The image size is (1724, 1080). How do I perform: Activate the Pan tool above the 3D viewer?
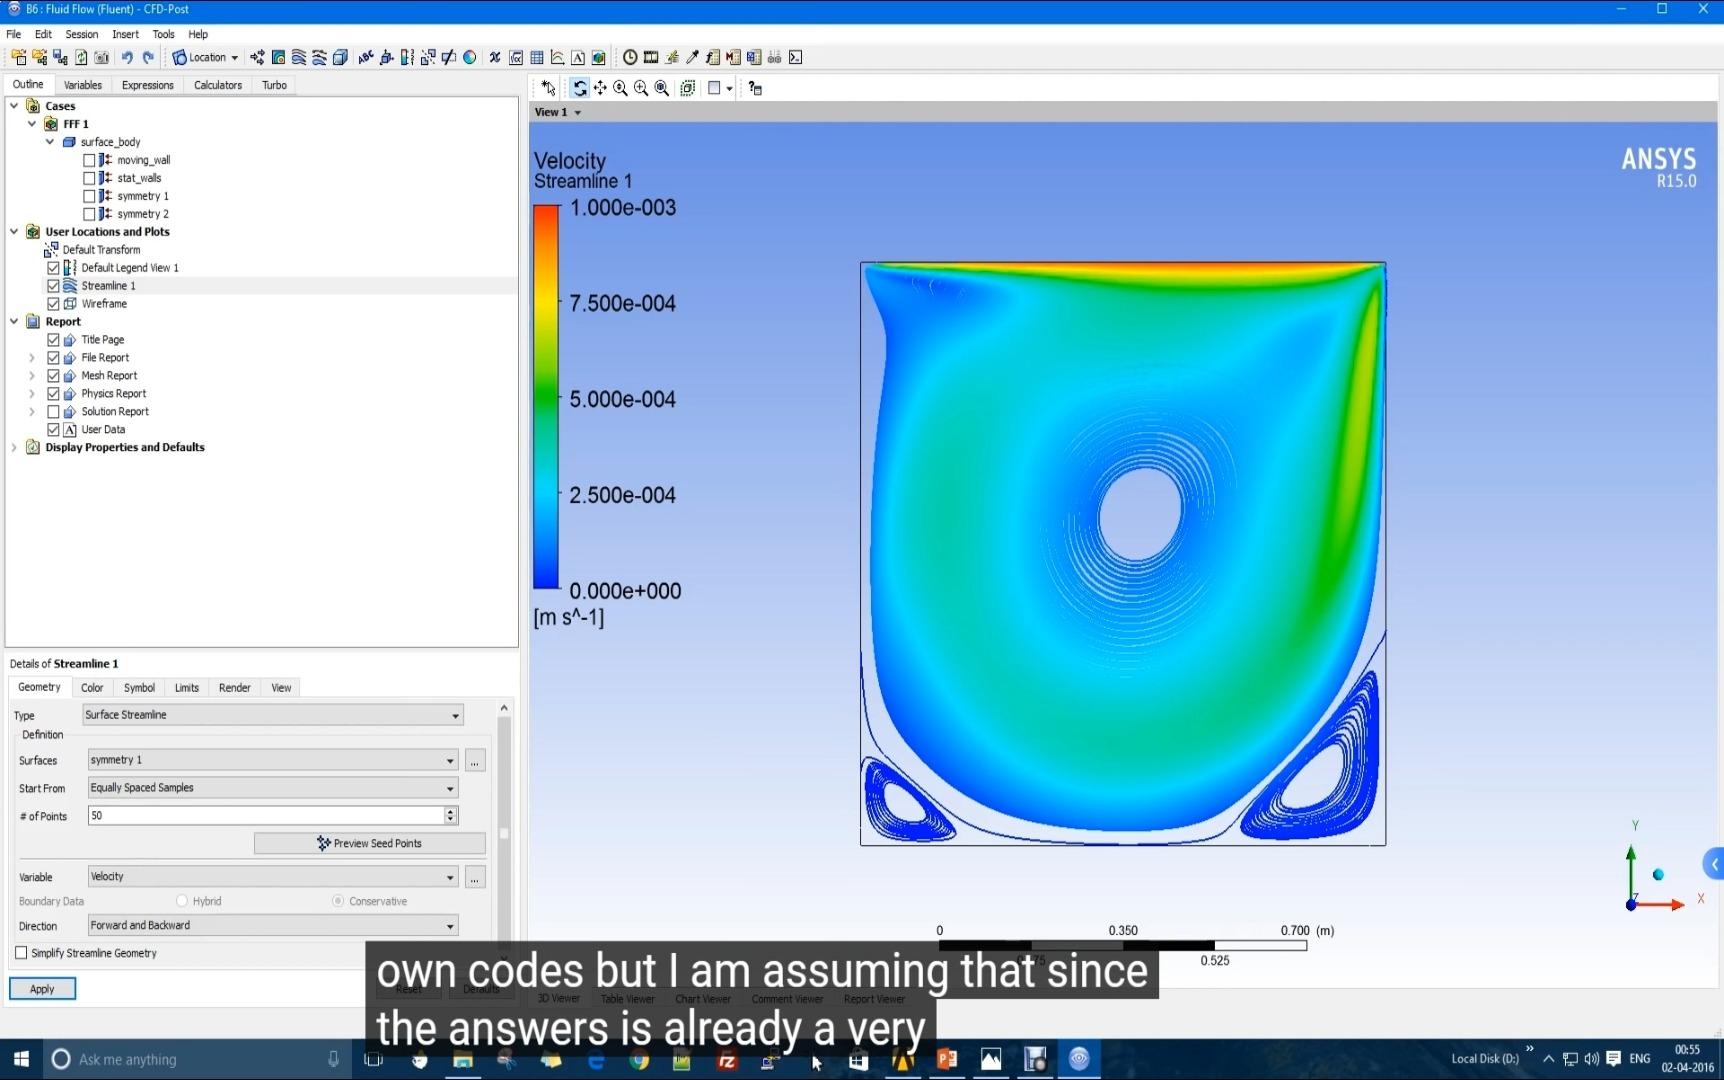point(600,88)
